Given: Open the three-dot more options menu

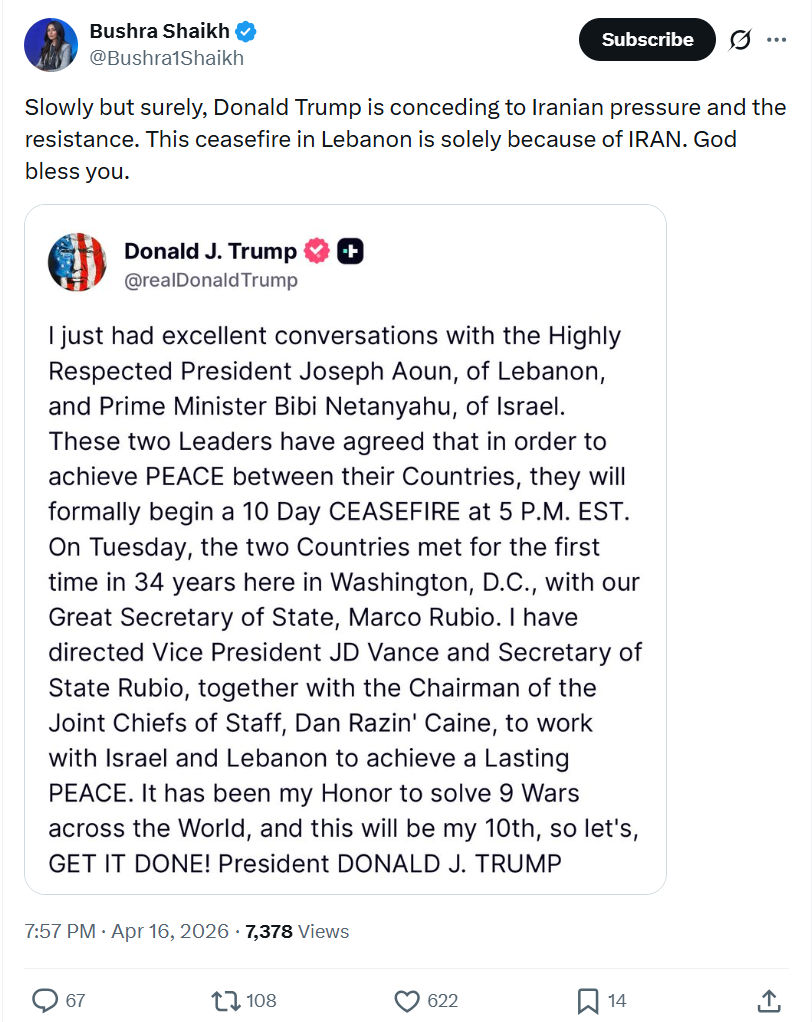Looking at the screenshot, I should [x=776, y=40].
